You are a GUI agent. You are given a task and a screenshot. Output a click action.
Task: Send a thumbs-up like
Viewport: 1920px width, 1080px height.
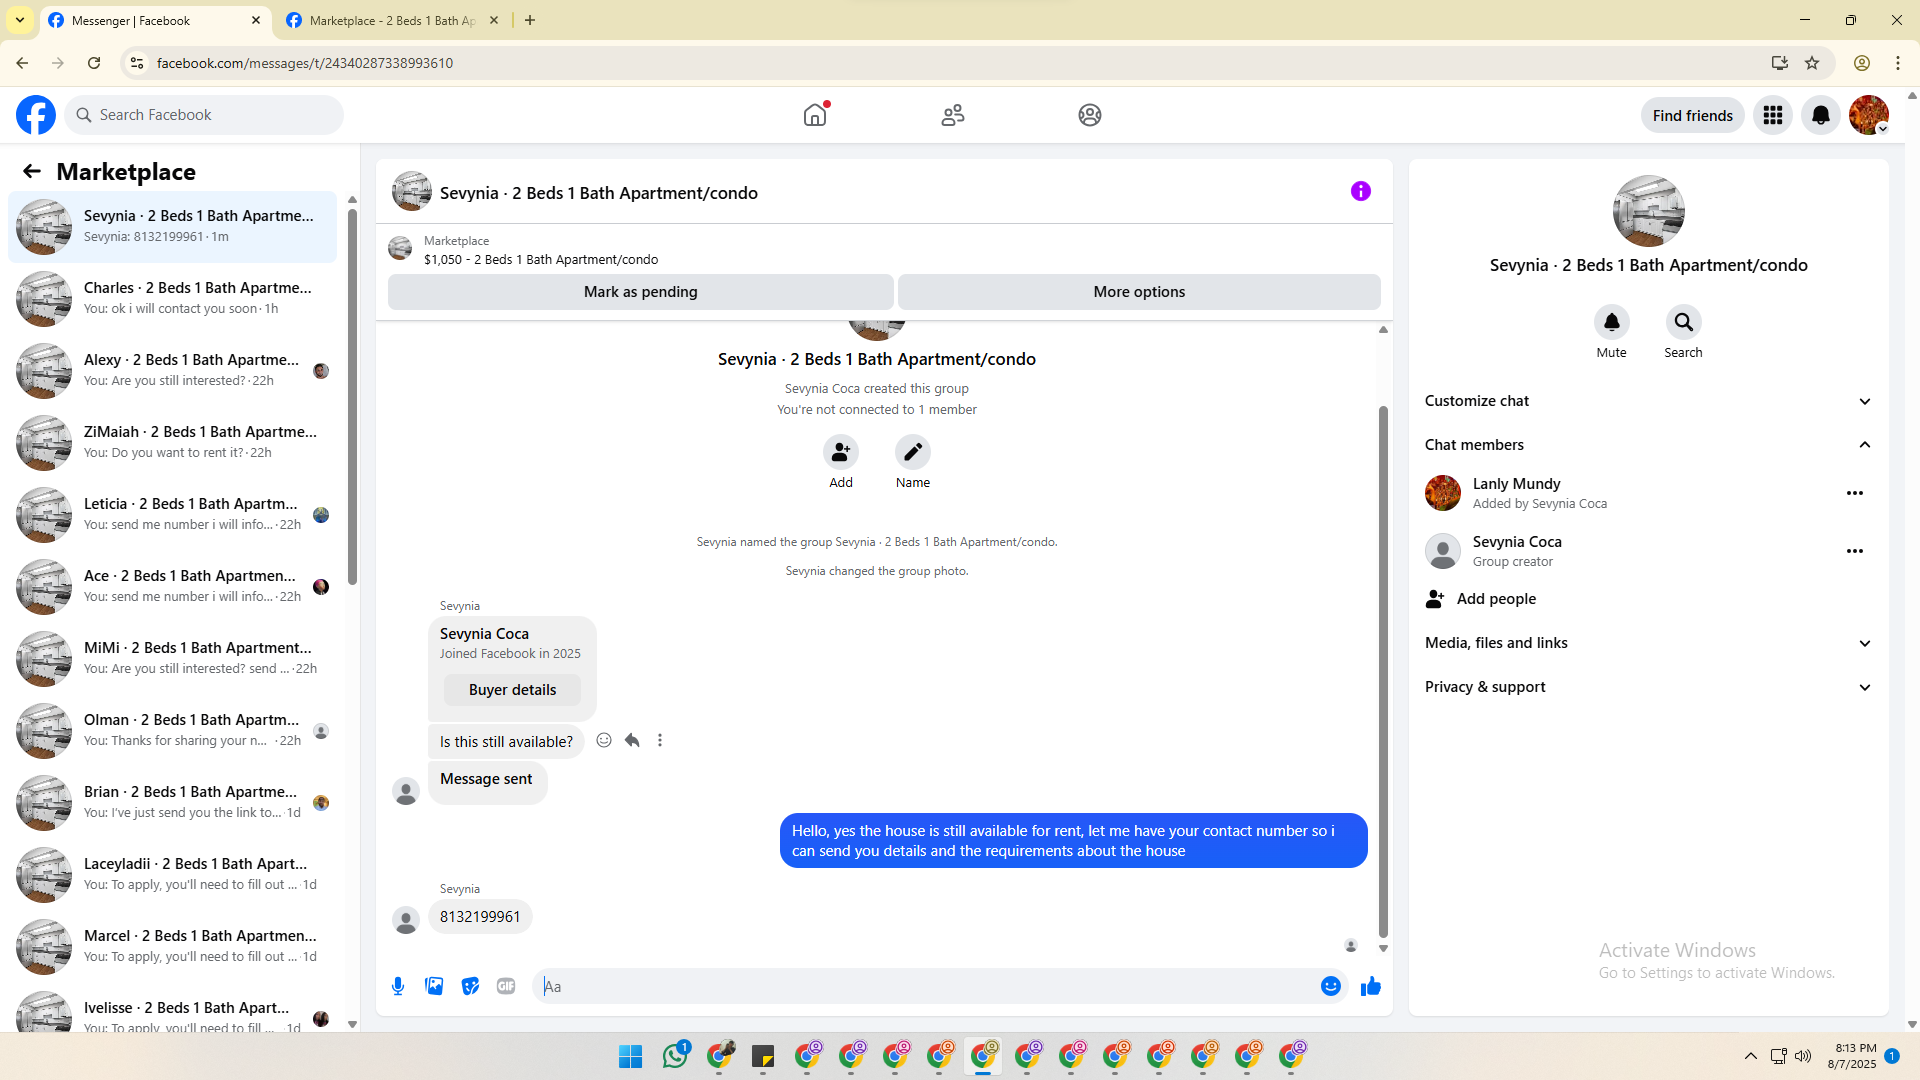1371,986
